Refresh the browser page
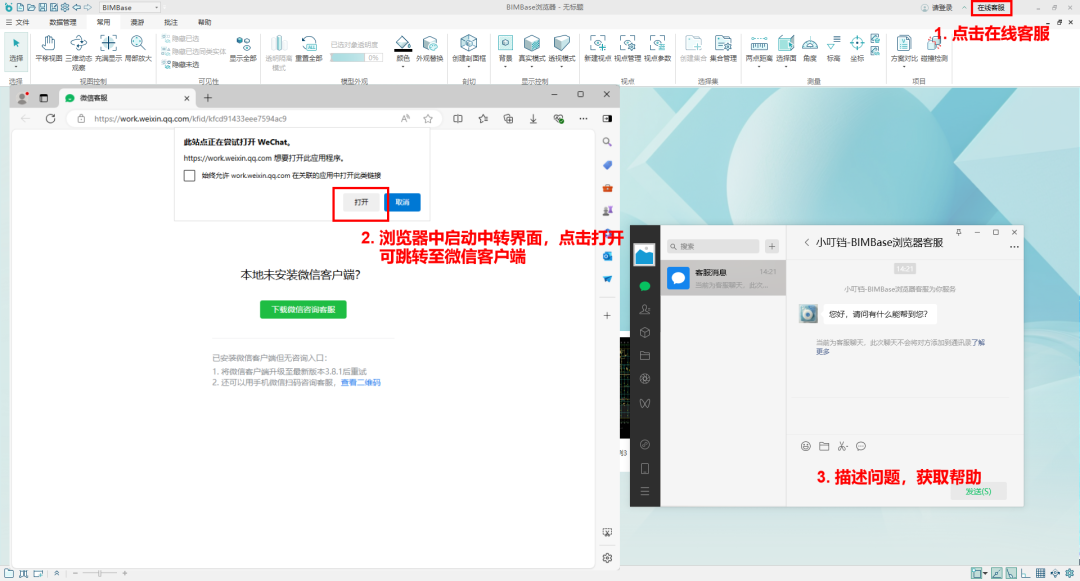This screenshot has width=1080, height=581. point(50,118)
